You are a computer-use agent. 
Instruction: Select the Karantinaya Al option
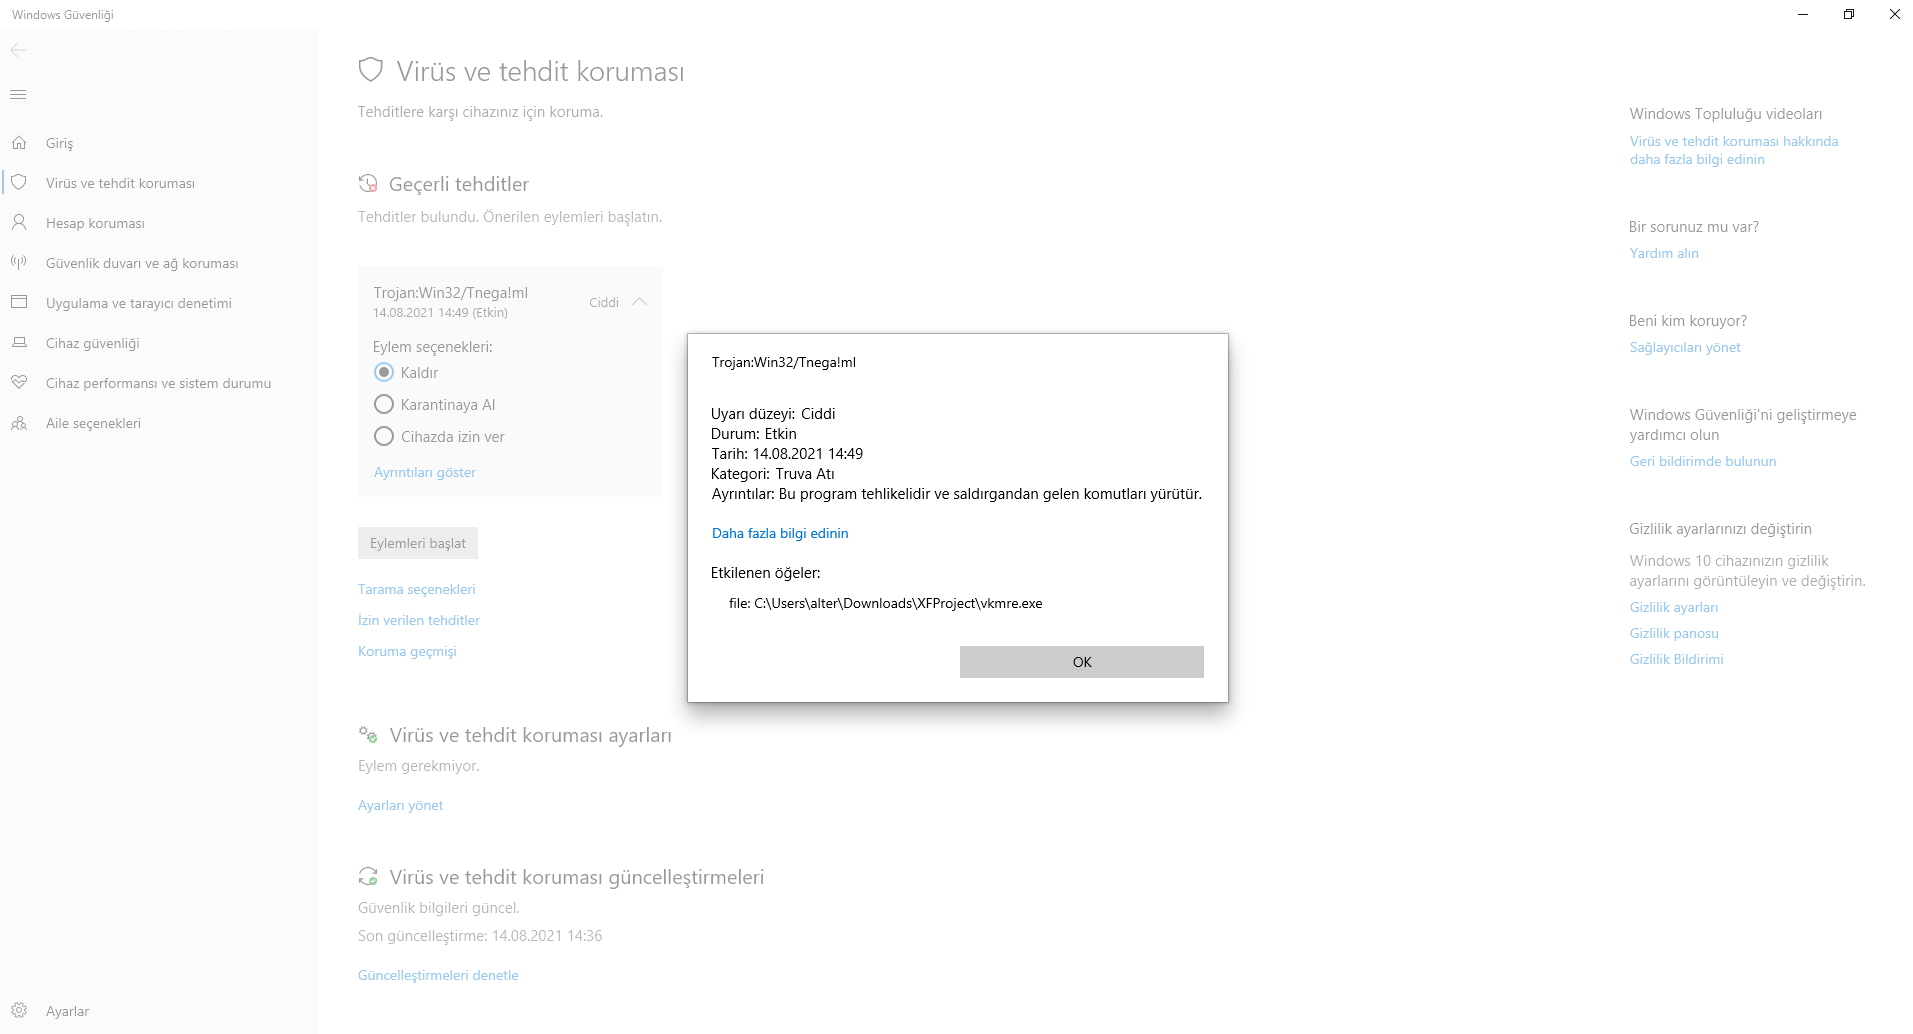[x=384, y=404]
